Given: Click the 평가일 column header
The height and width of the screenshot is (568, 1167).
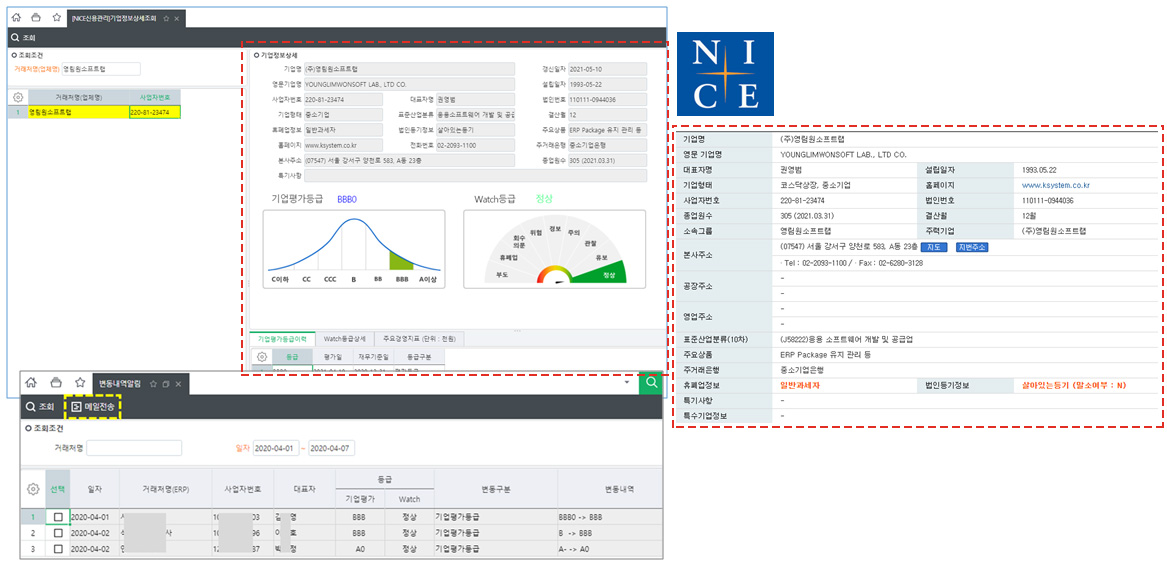Looking at the screenshot, I should [x=332, y=357].
